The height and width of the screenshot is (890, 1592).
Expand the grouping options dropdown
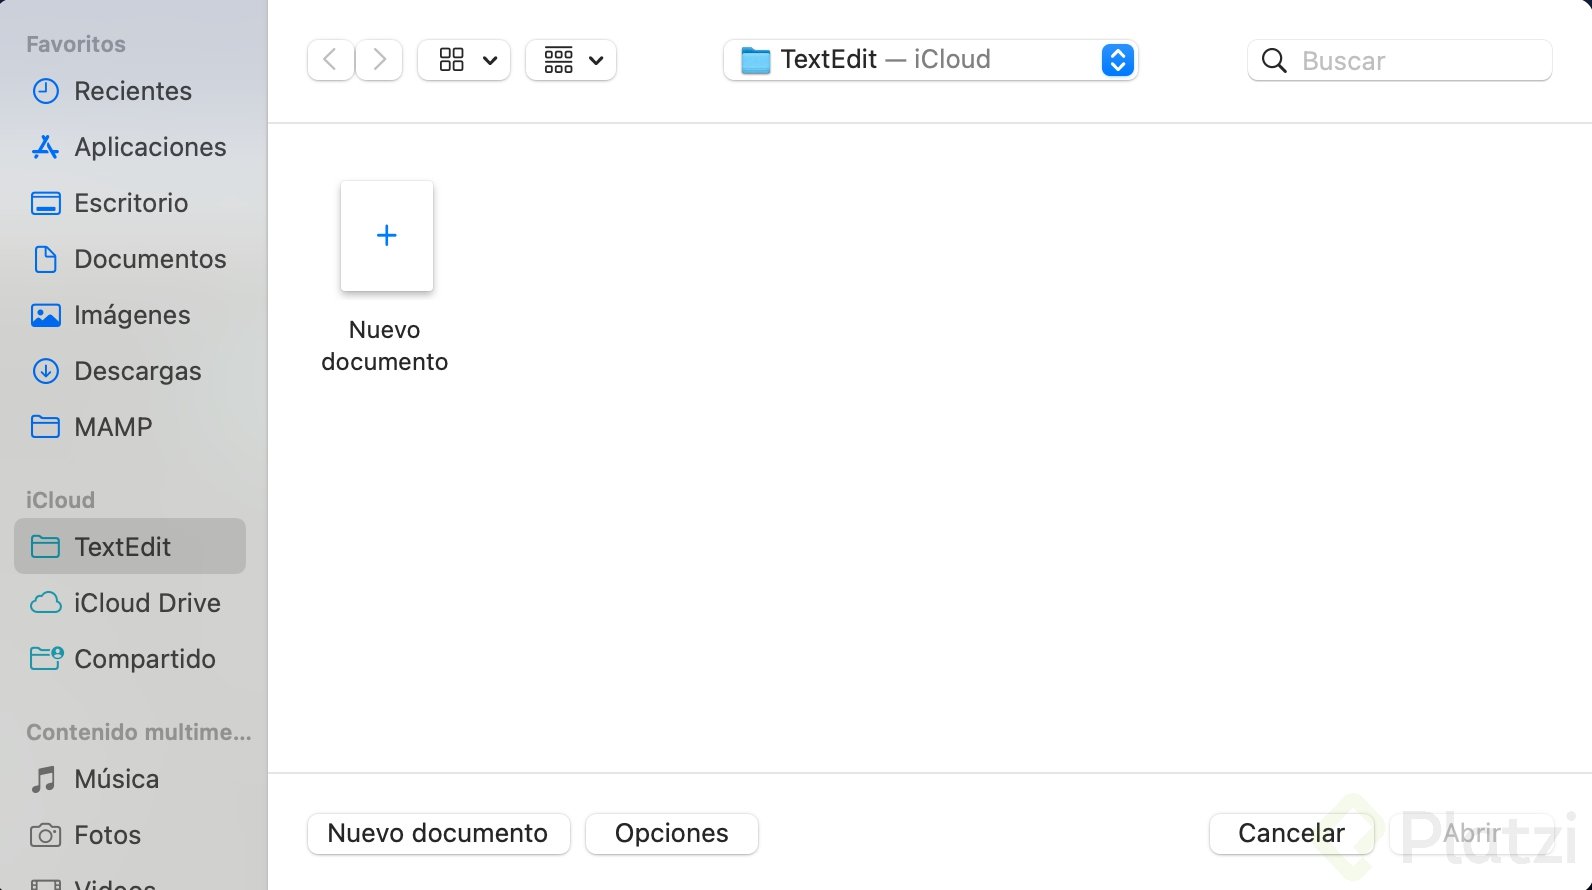tap(571, 60)
